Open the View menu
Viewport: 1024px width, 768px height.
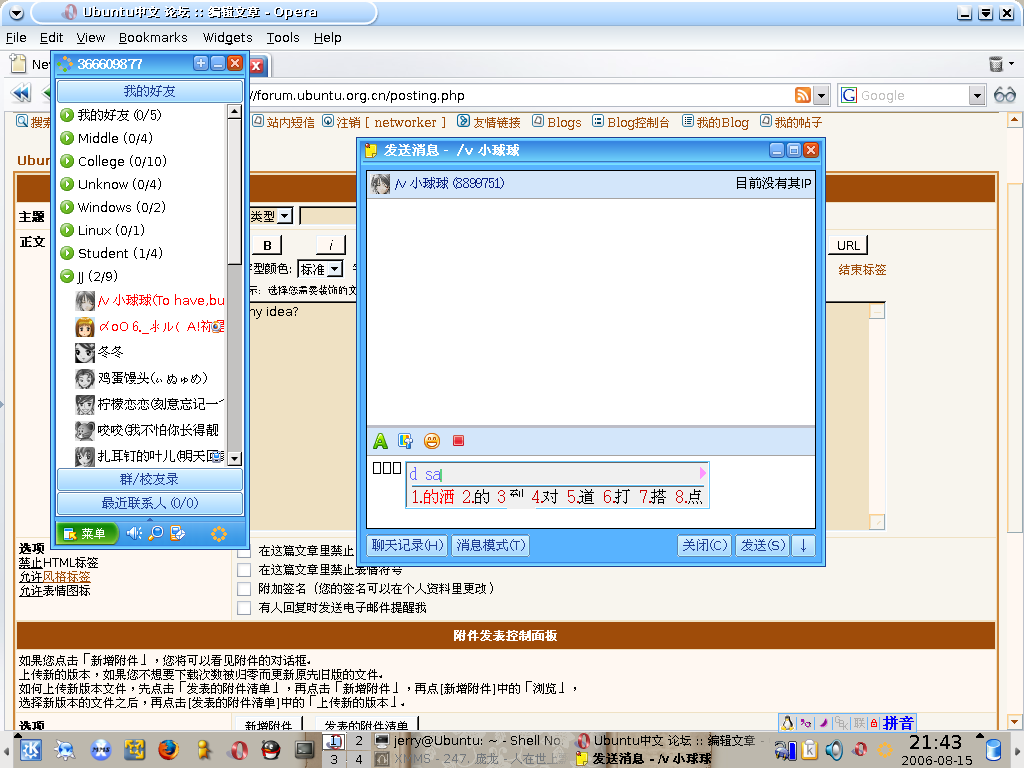91,38
